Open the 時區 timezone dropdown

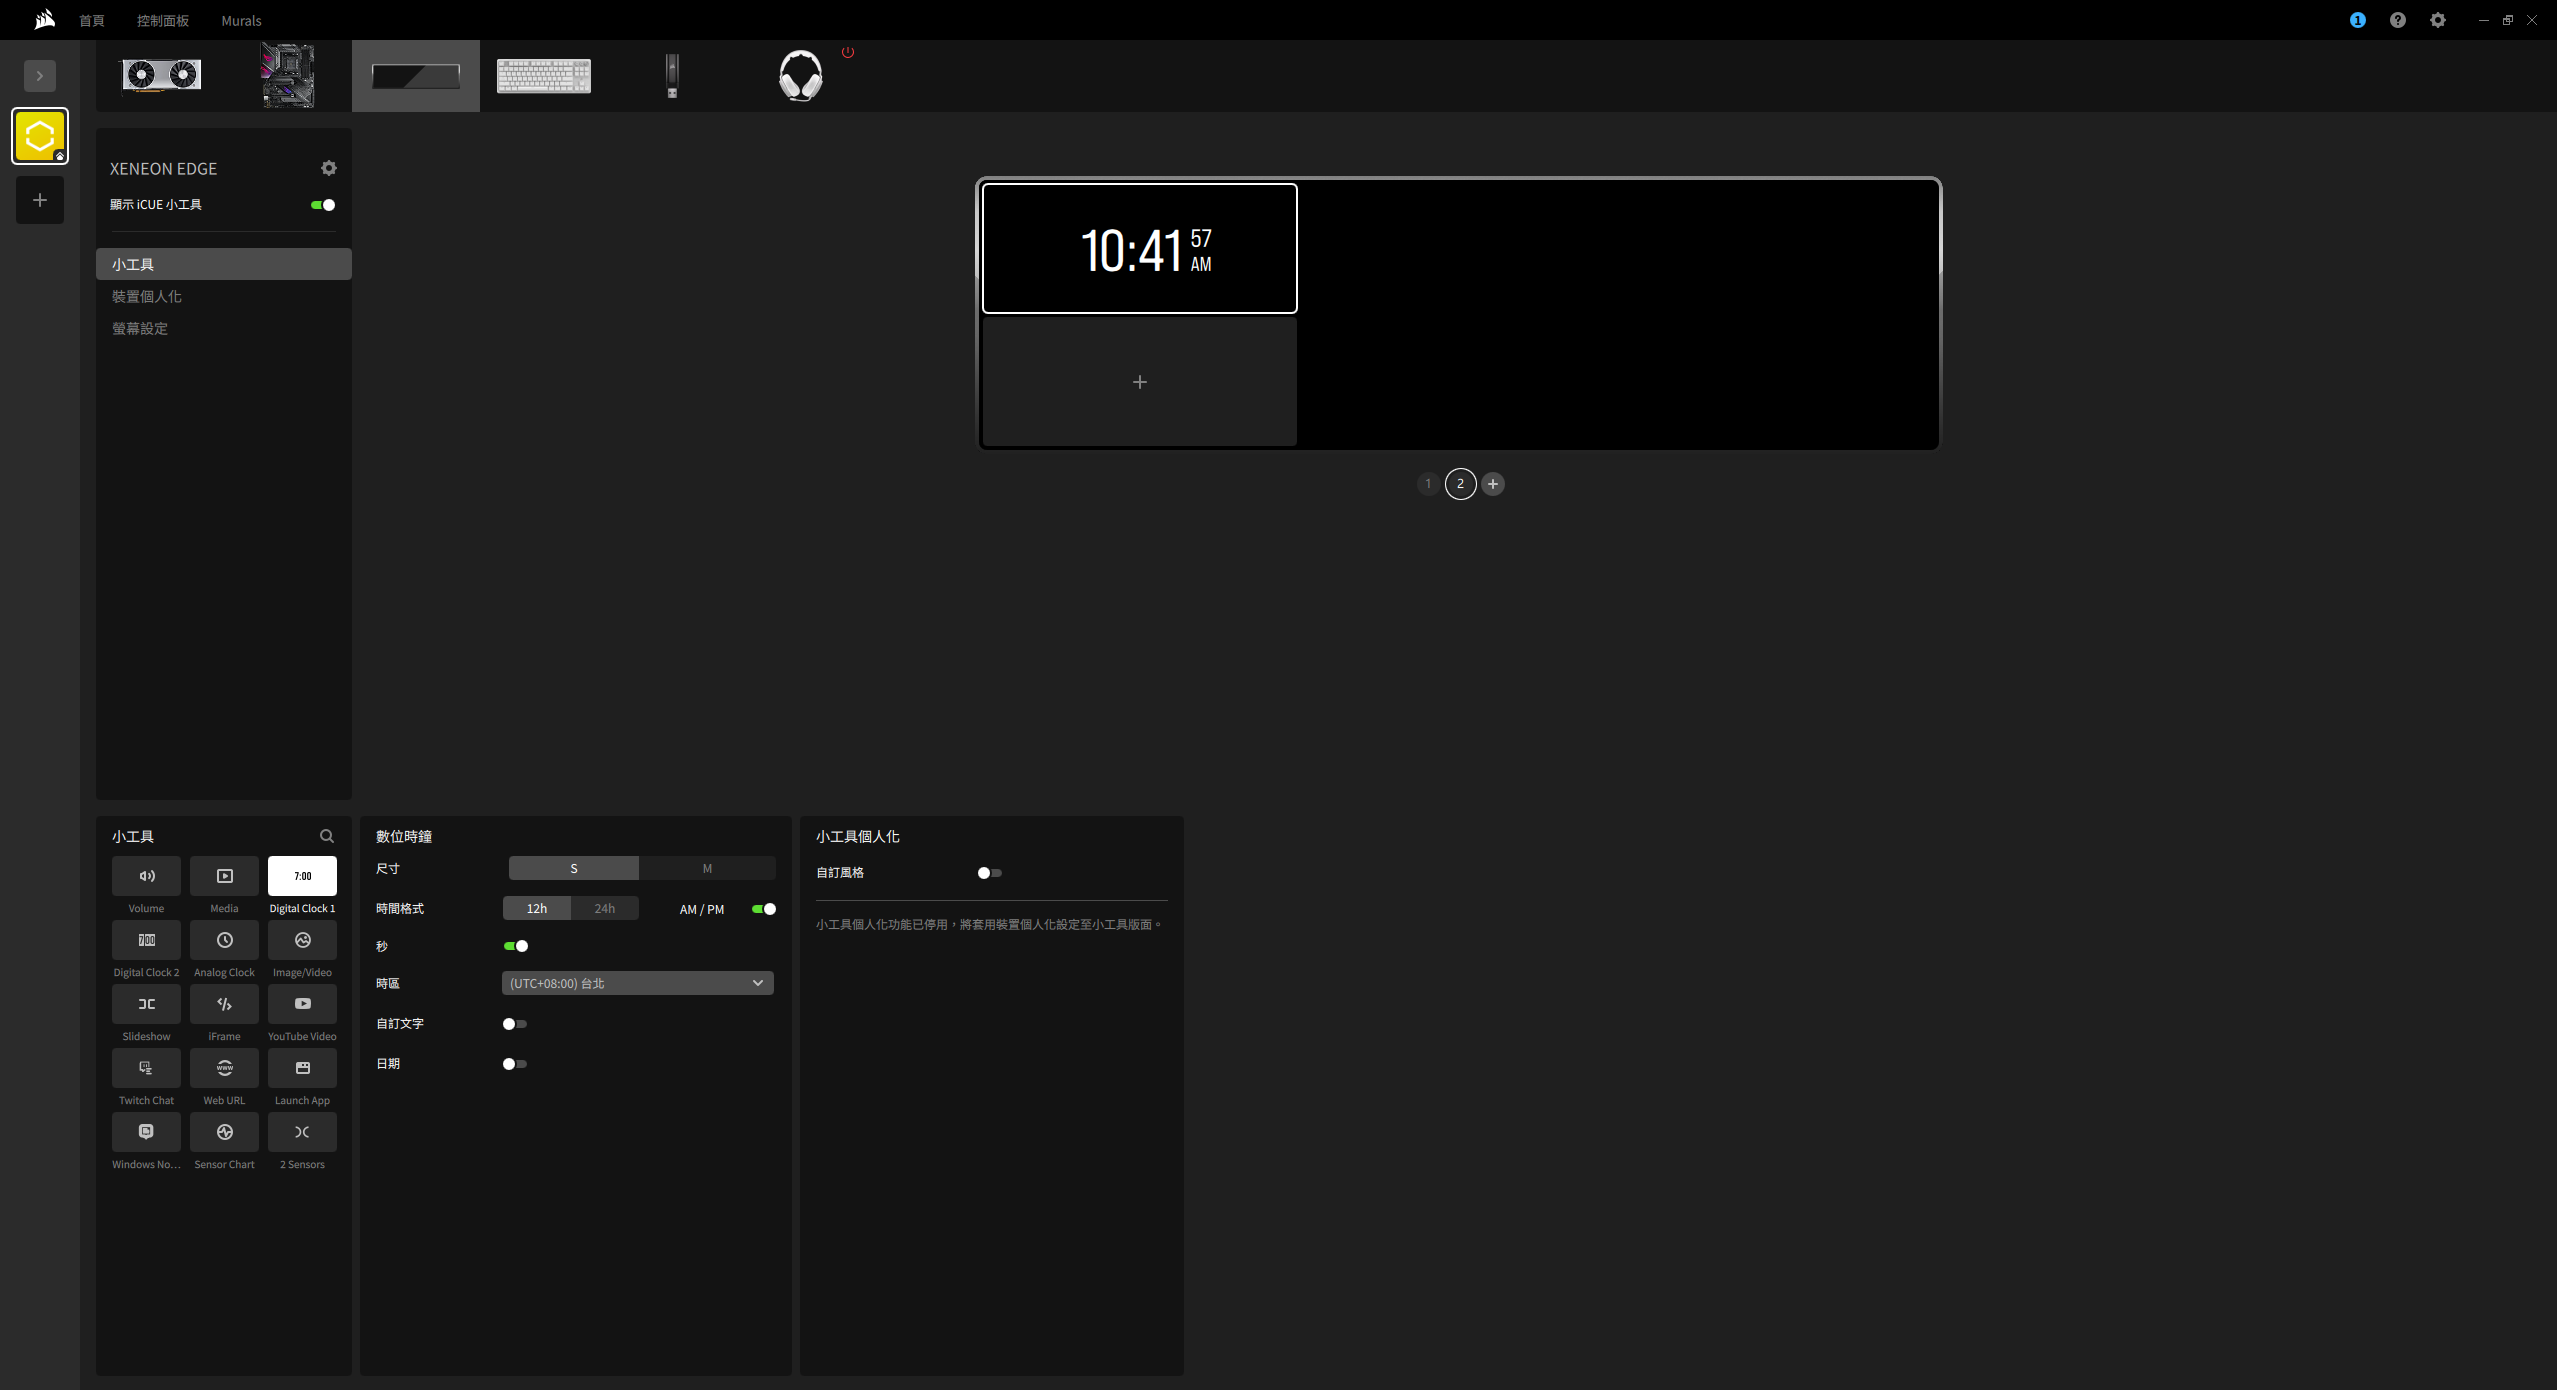[637, 983]
